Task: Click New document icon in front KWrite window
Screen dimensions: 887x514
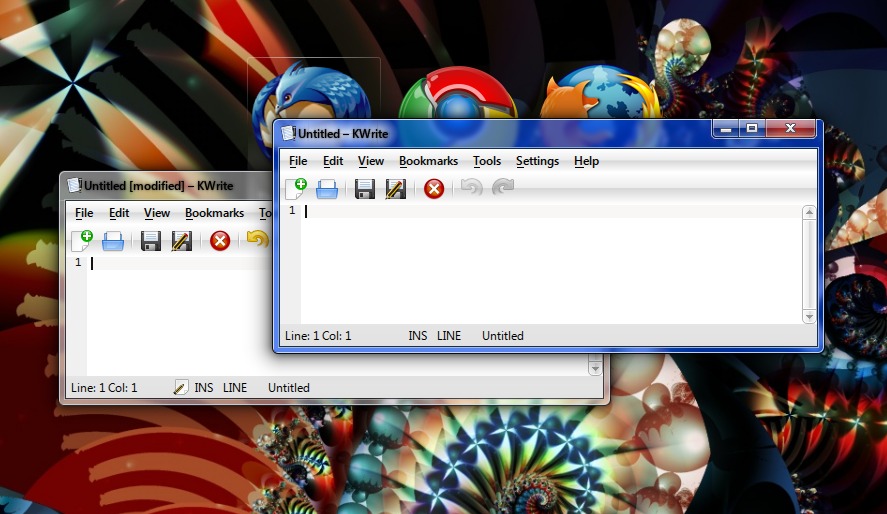Action: click(x=296, y=188)
